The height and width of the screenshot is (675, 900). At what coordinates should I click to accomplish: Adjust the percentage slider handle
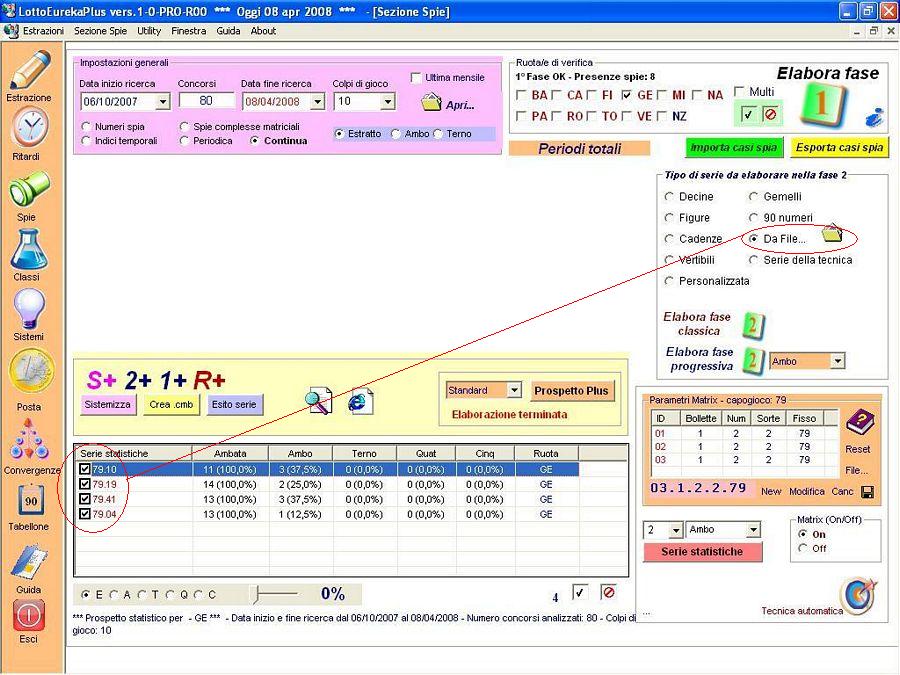tap(257, 595)
